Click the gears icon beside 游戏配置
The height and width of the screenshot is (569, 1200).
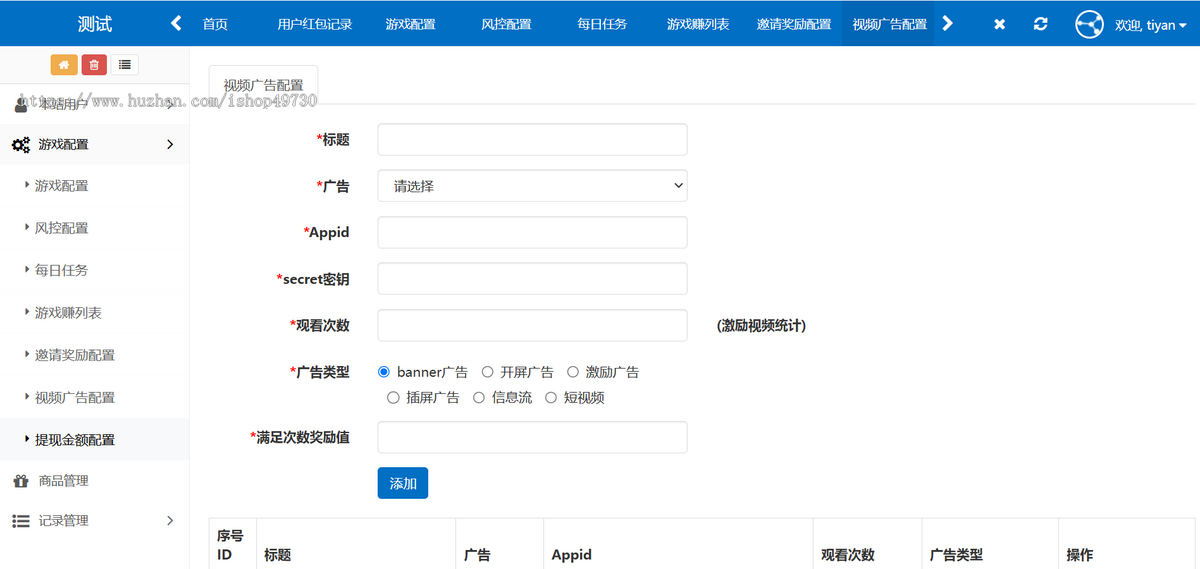click(21, 145)
